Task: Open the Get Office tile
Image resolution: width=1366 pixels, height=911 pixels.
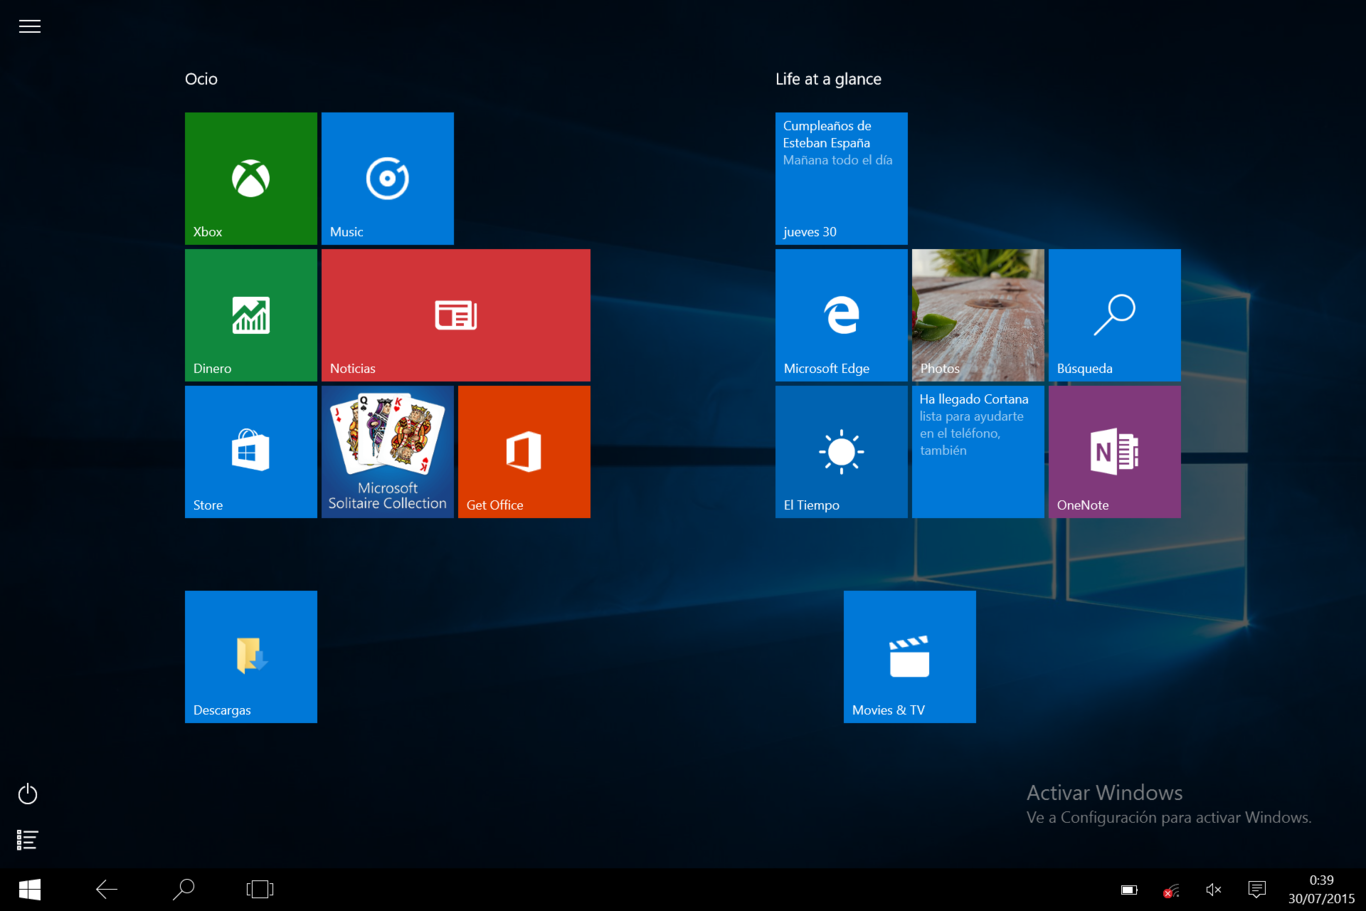Action: point(523,451)
